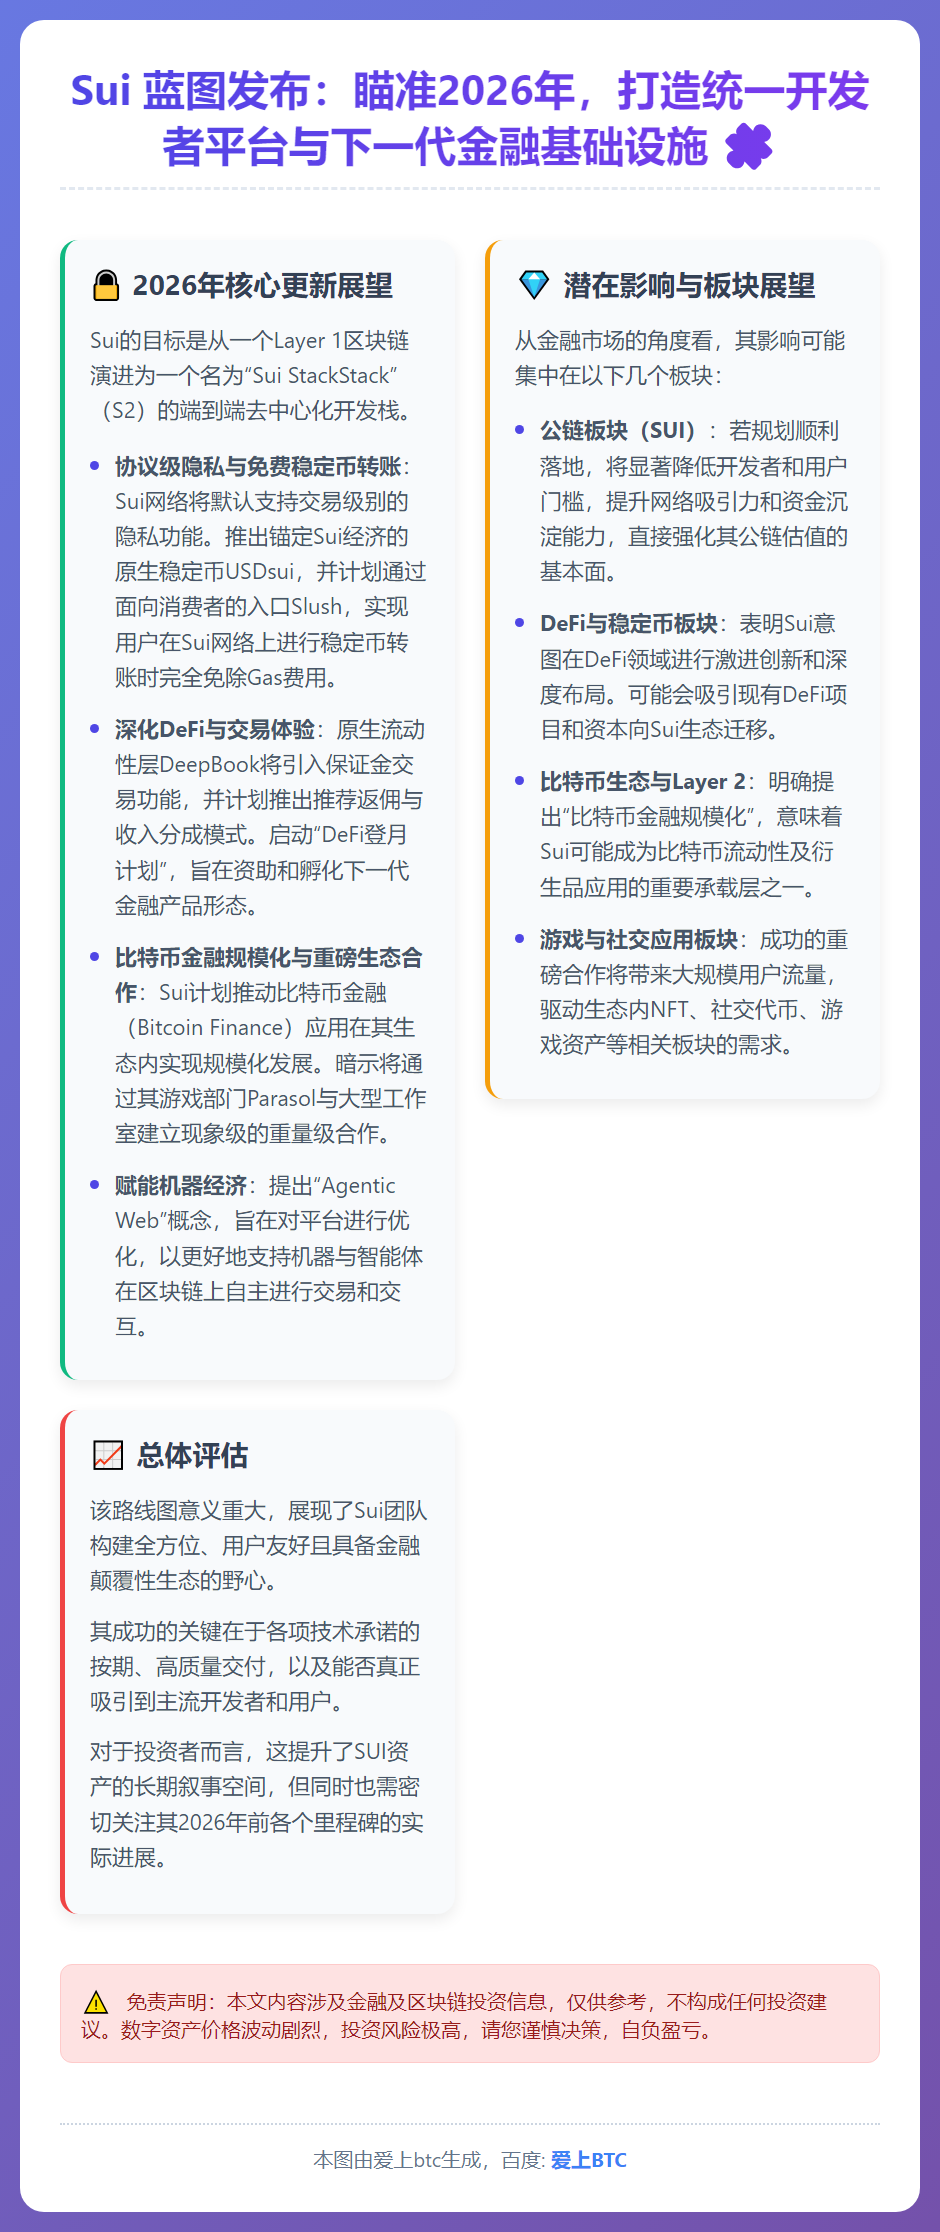Click the bold text 赋能机器经济

point(181,1185)
